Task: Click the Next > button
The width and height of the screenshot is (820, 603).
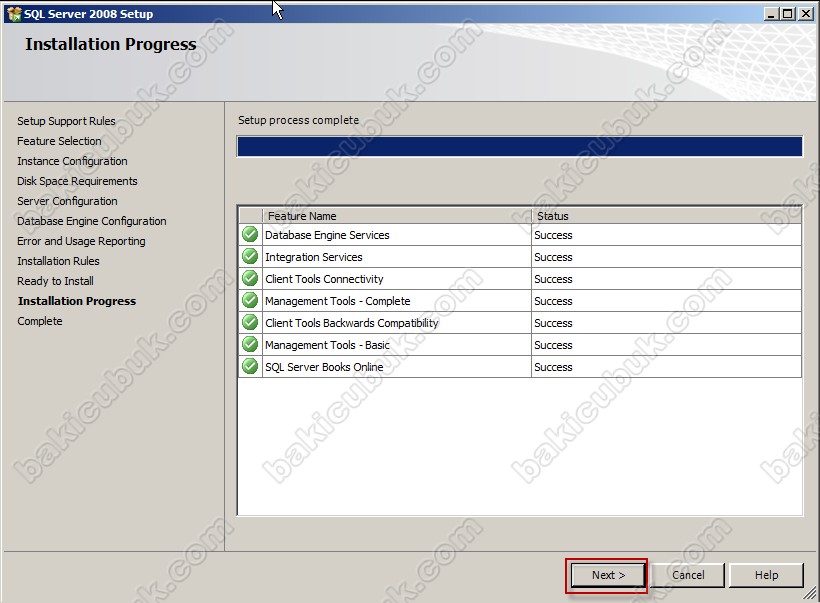Action: pos(608,575)
